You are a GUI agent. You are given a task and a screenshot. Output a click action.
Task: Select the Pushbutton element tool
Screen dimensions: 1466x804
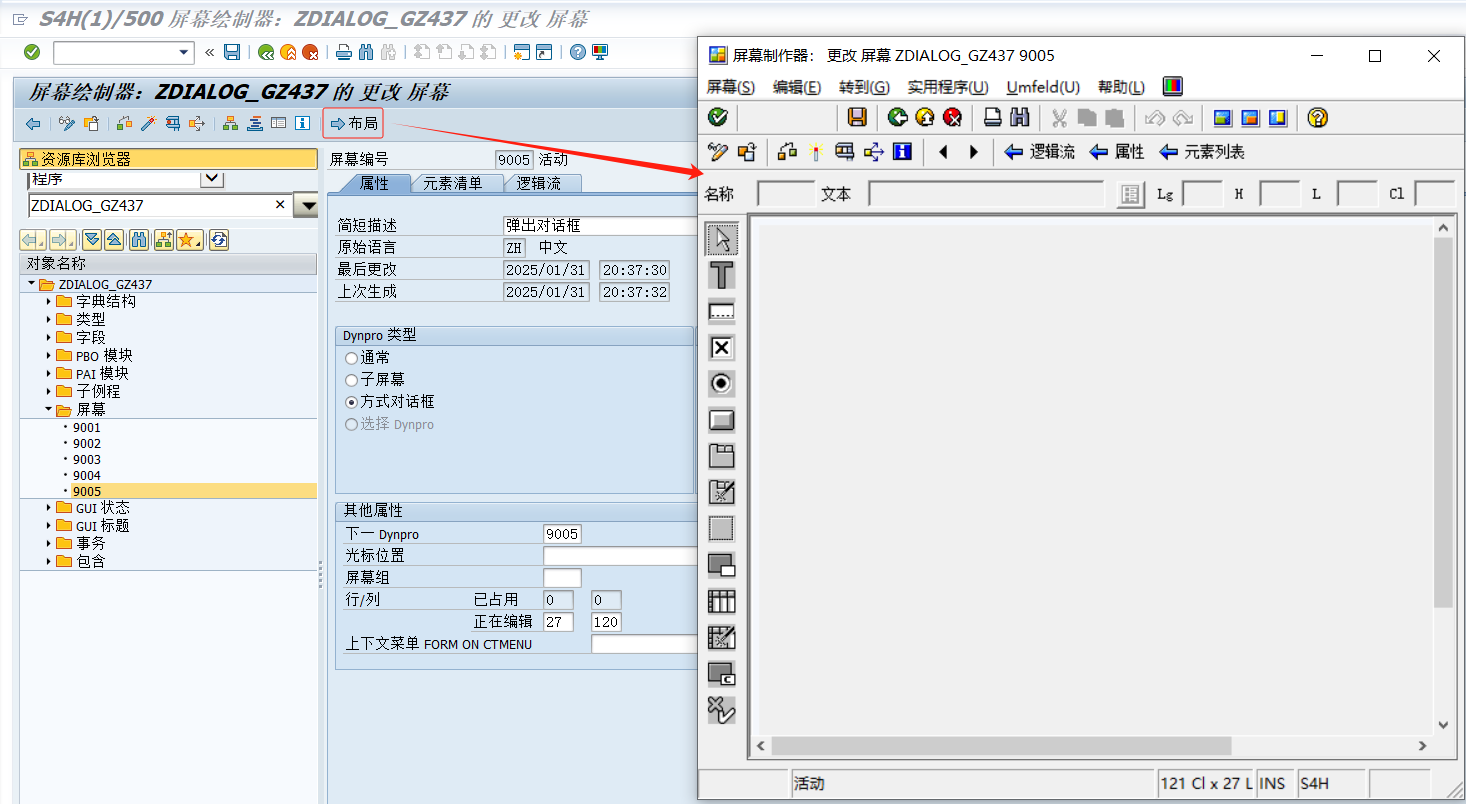coord(722,419)
